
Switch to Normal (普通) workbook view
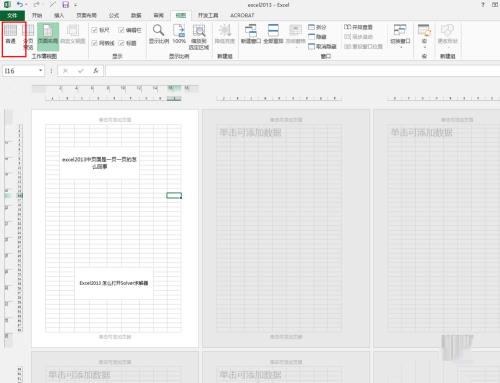click(x=11, y=35)
